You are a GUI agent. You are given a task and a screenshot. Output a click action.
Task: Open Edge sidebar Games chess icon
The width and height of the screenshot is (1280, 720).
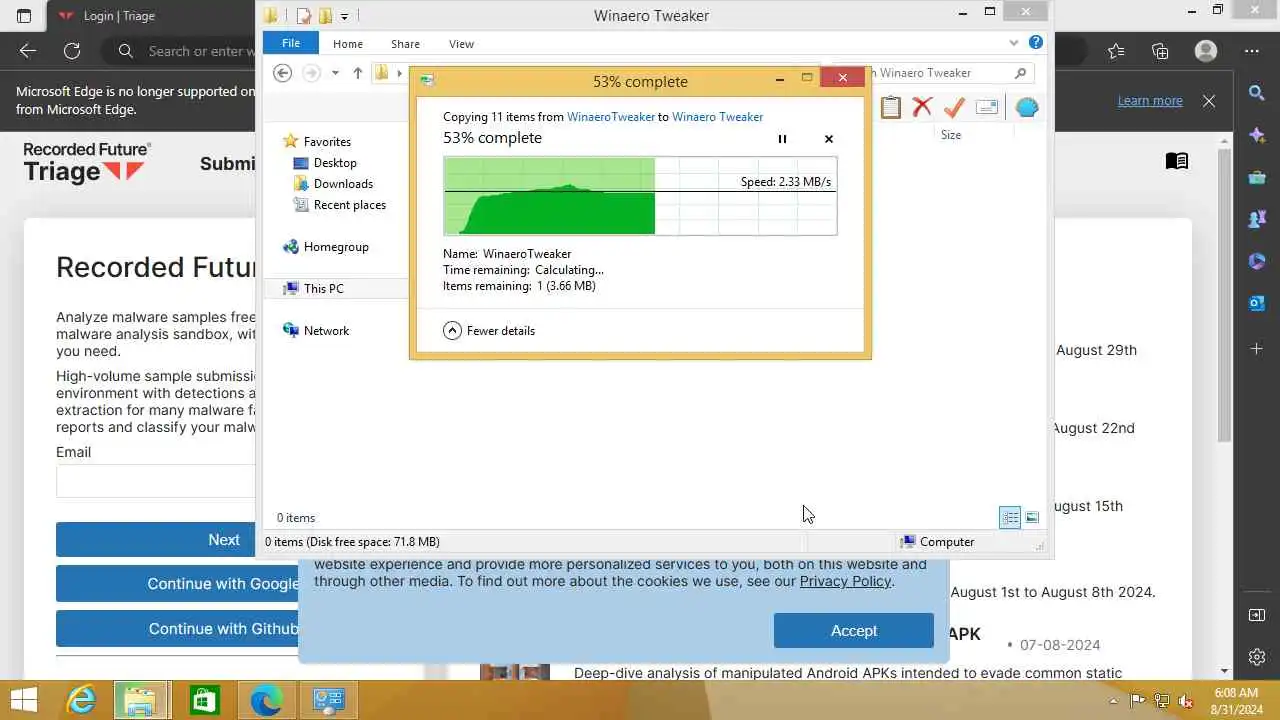pos(1257,219)
